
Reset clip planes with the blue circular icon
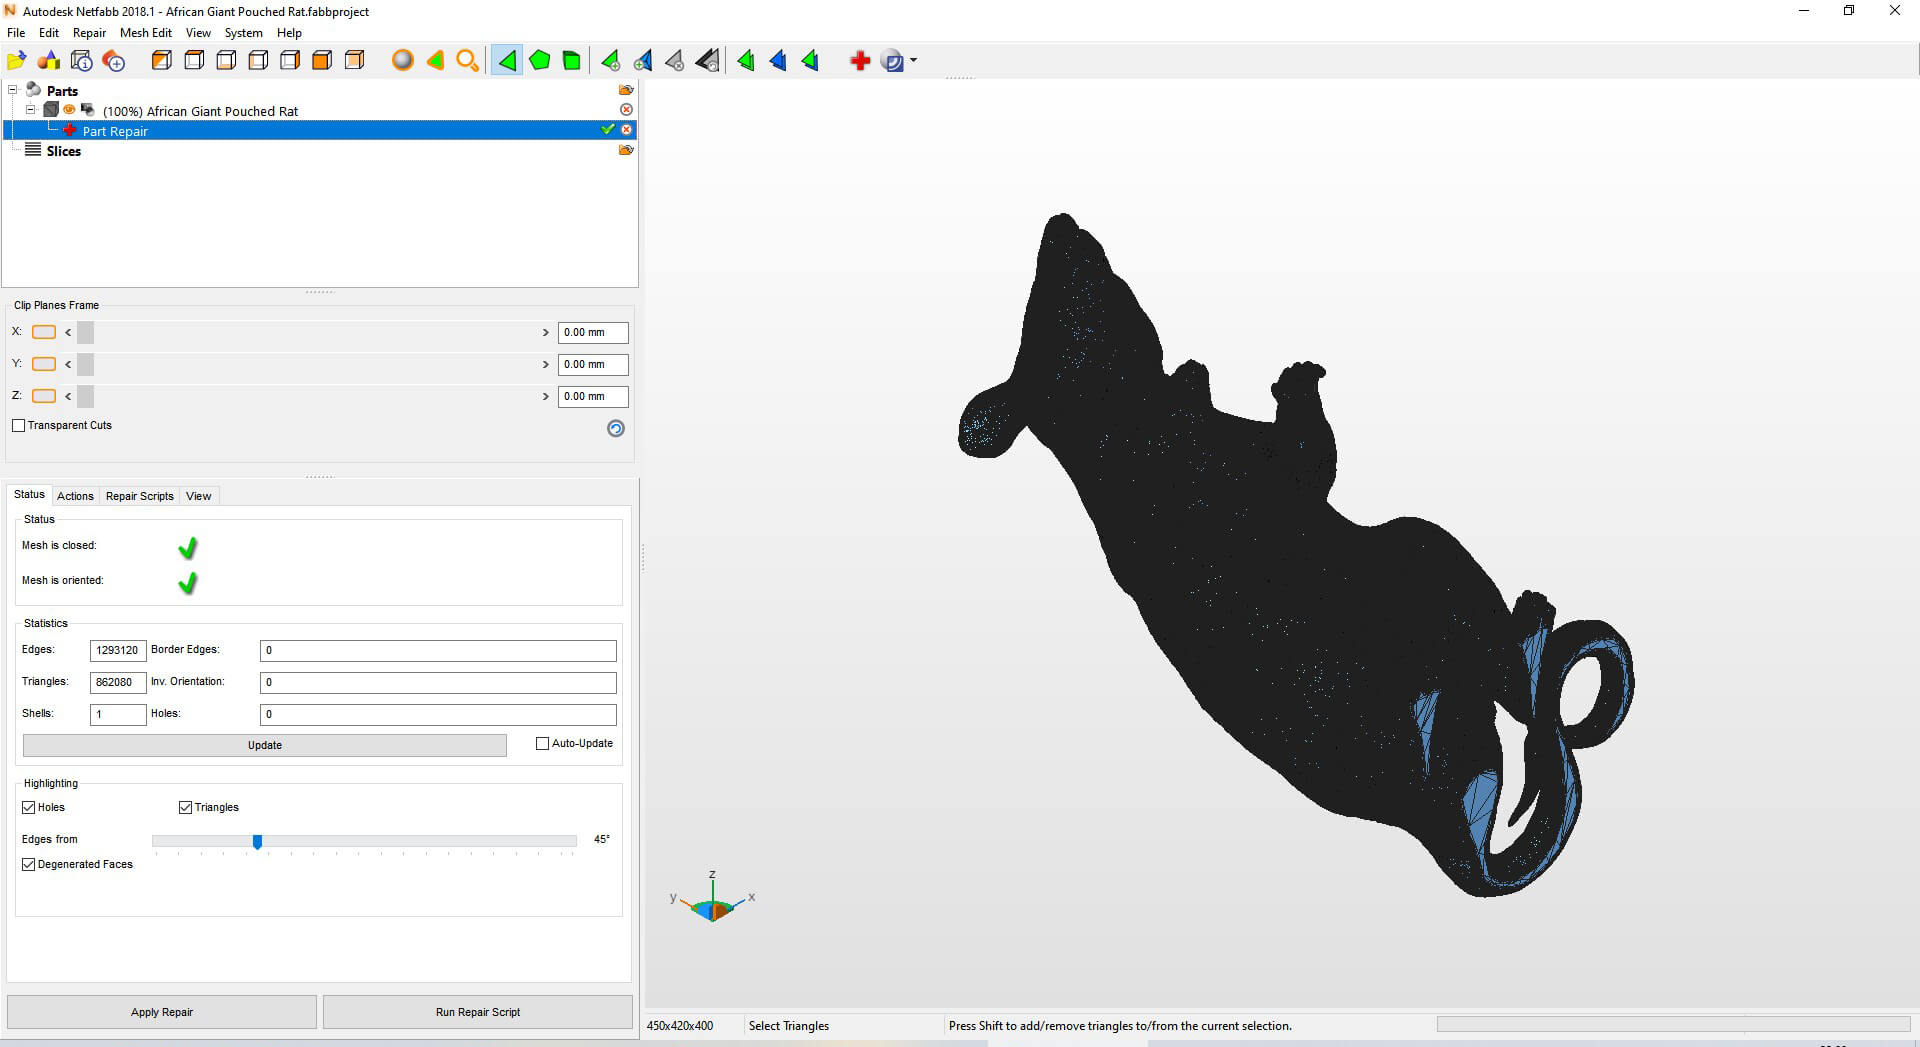(616, 428)
